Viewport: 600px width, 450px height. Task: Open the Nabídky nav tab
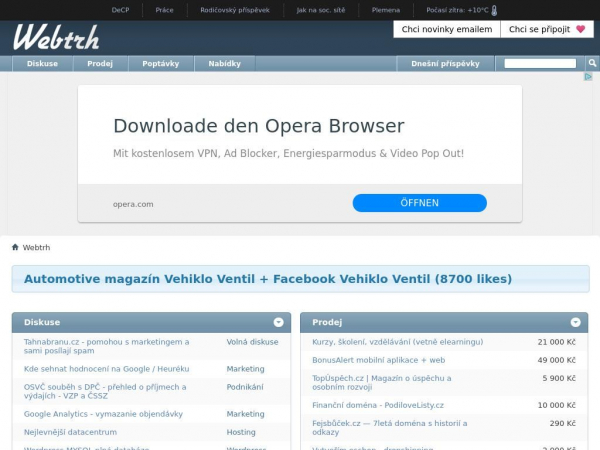point(225,64)
